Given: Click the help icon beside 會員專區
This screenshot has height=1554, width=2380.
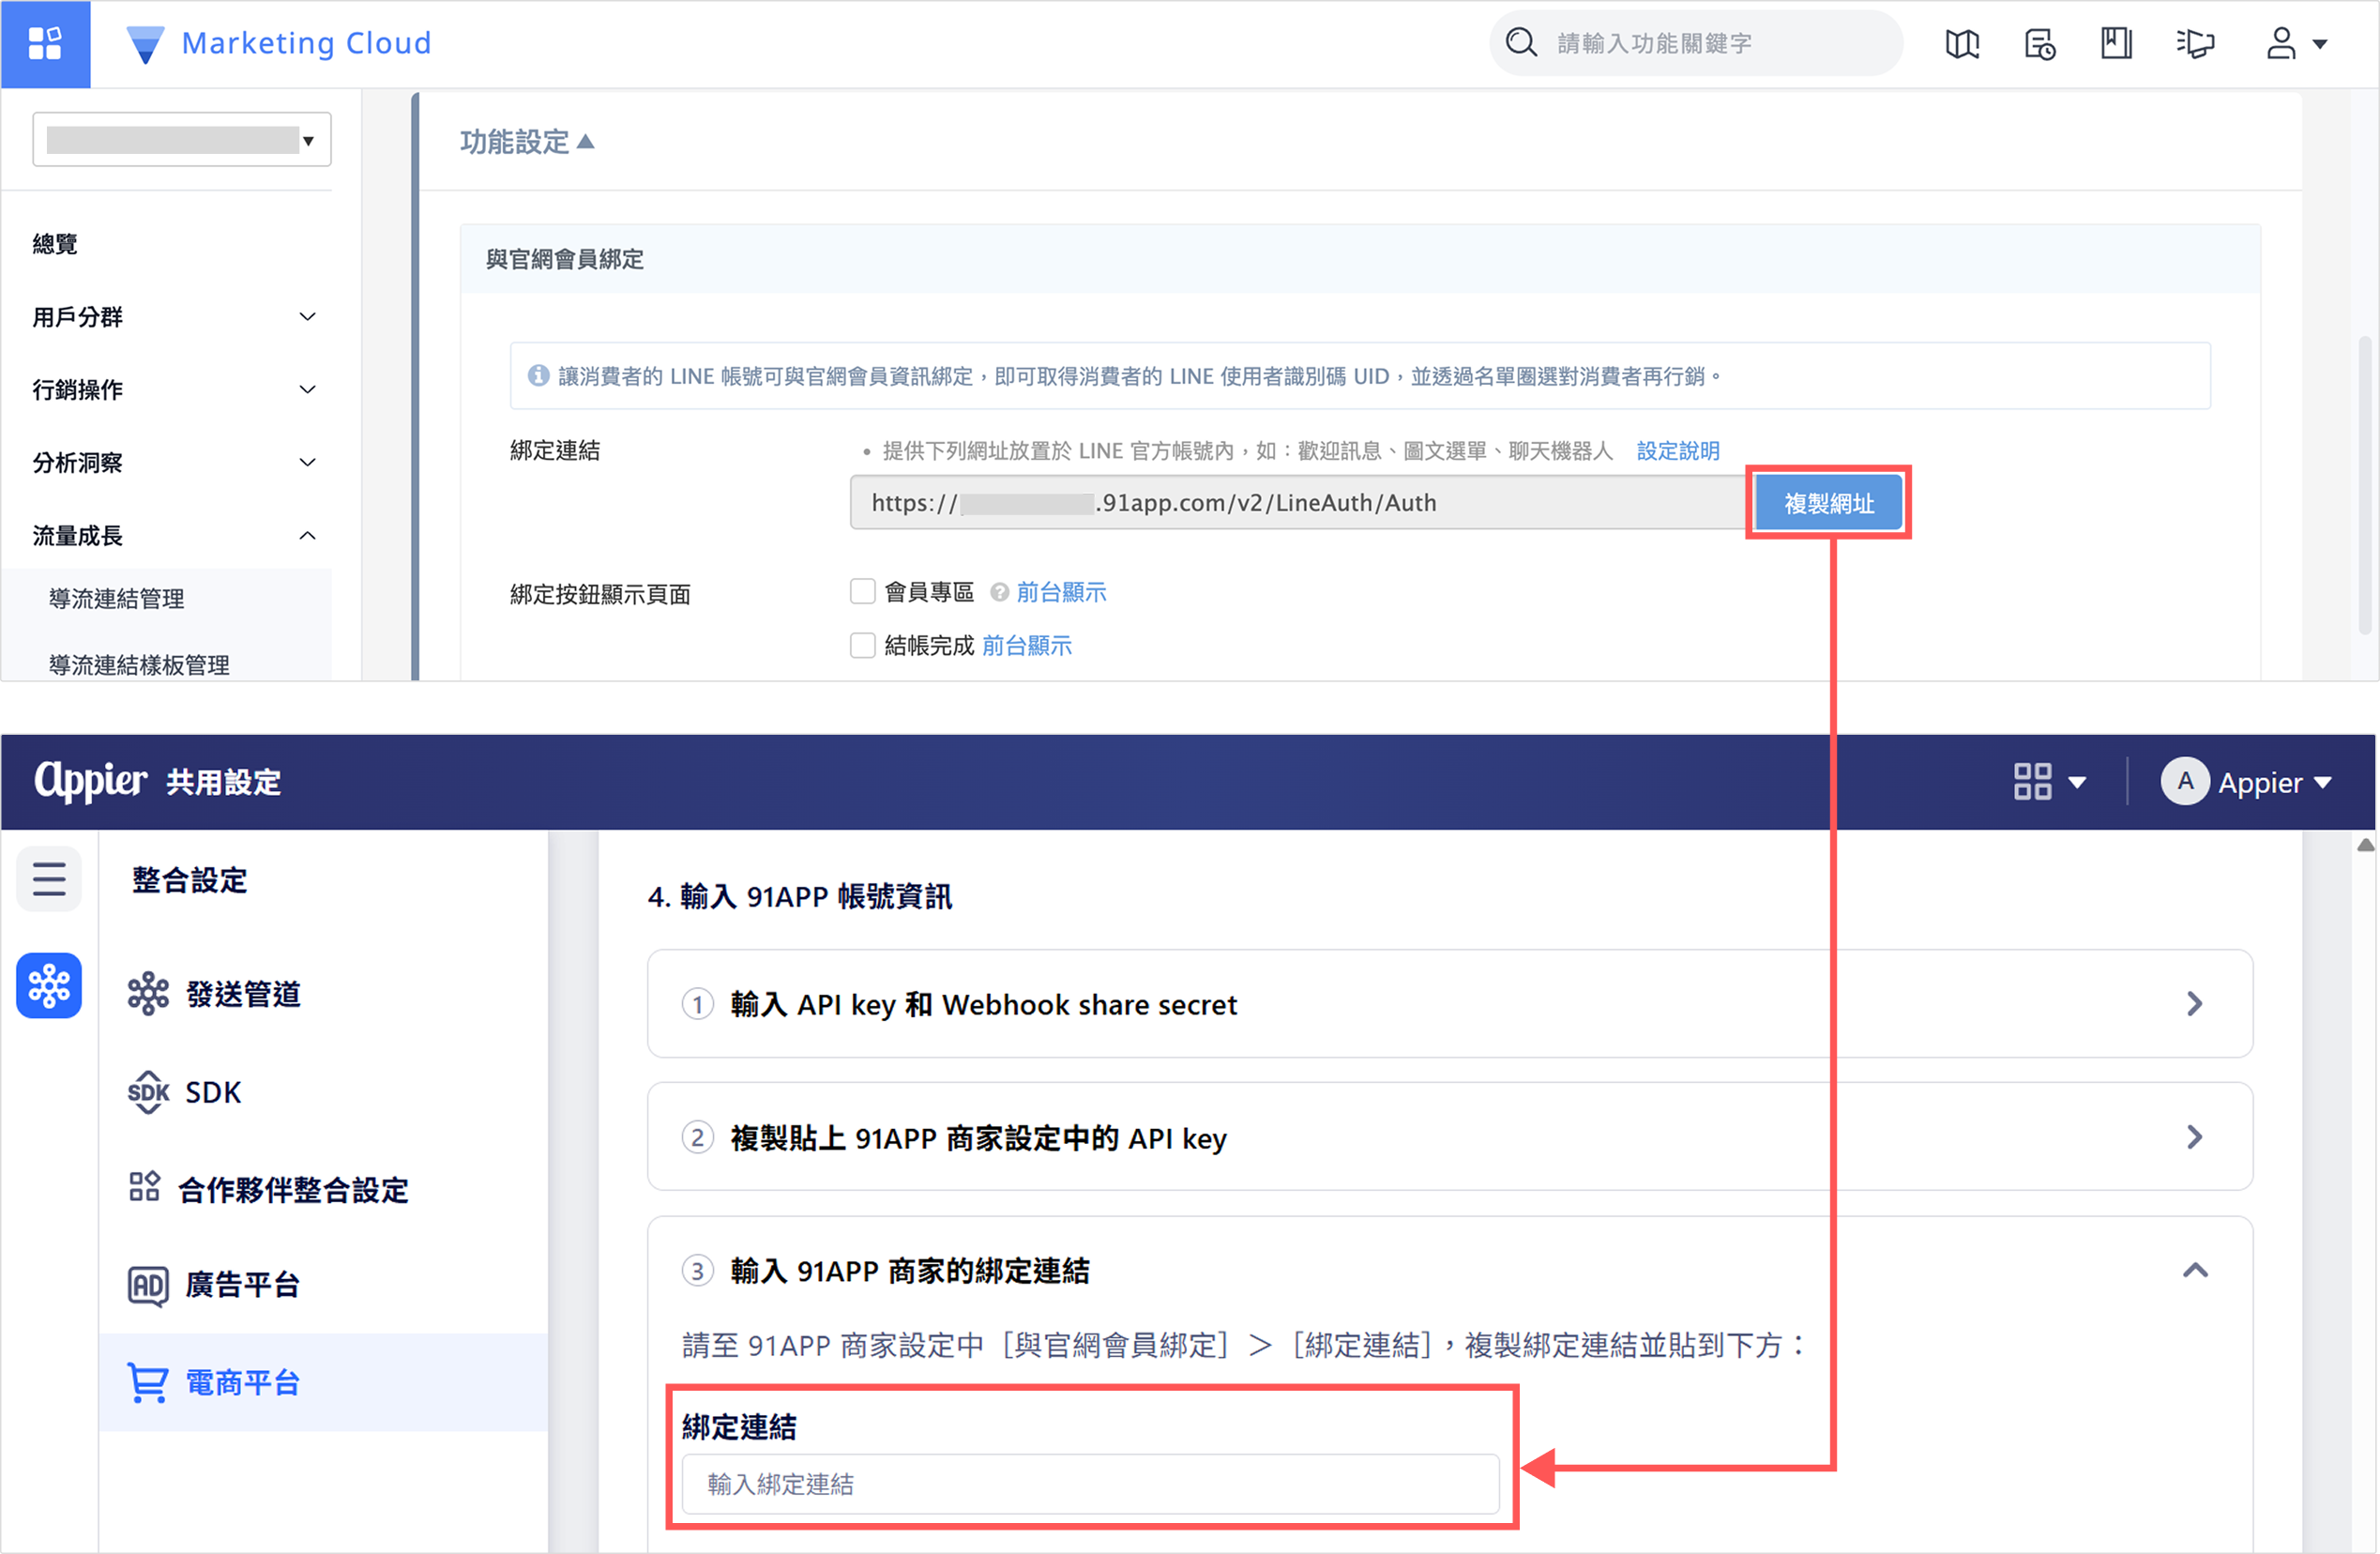Looking at the screenshot, I should (x=999, y=592).
